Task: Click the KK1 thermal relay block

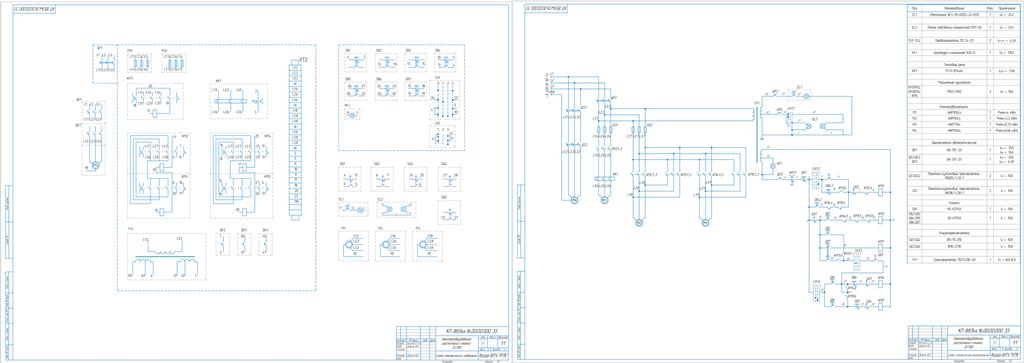Action: [239, 101]
